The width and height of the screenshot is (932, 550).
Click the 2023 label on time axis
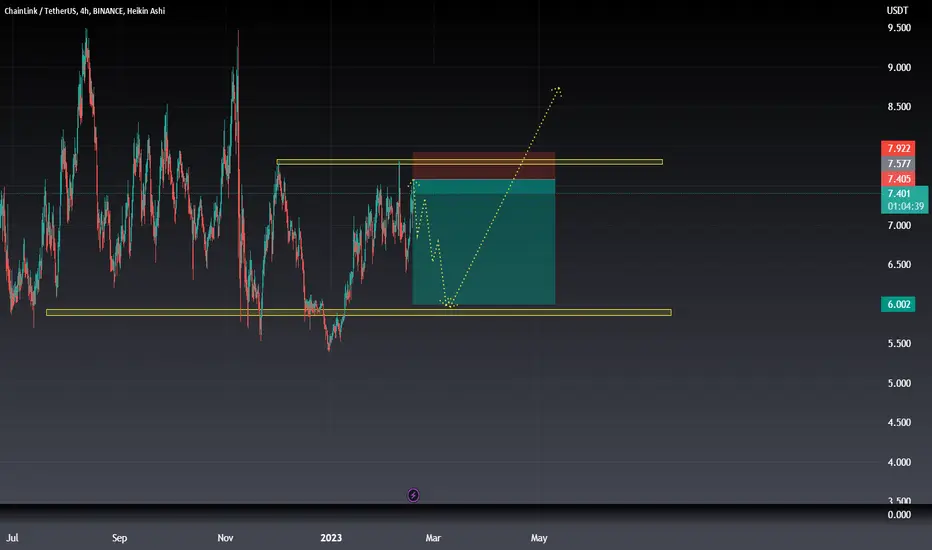[x=331, y=538]
